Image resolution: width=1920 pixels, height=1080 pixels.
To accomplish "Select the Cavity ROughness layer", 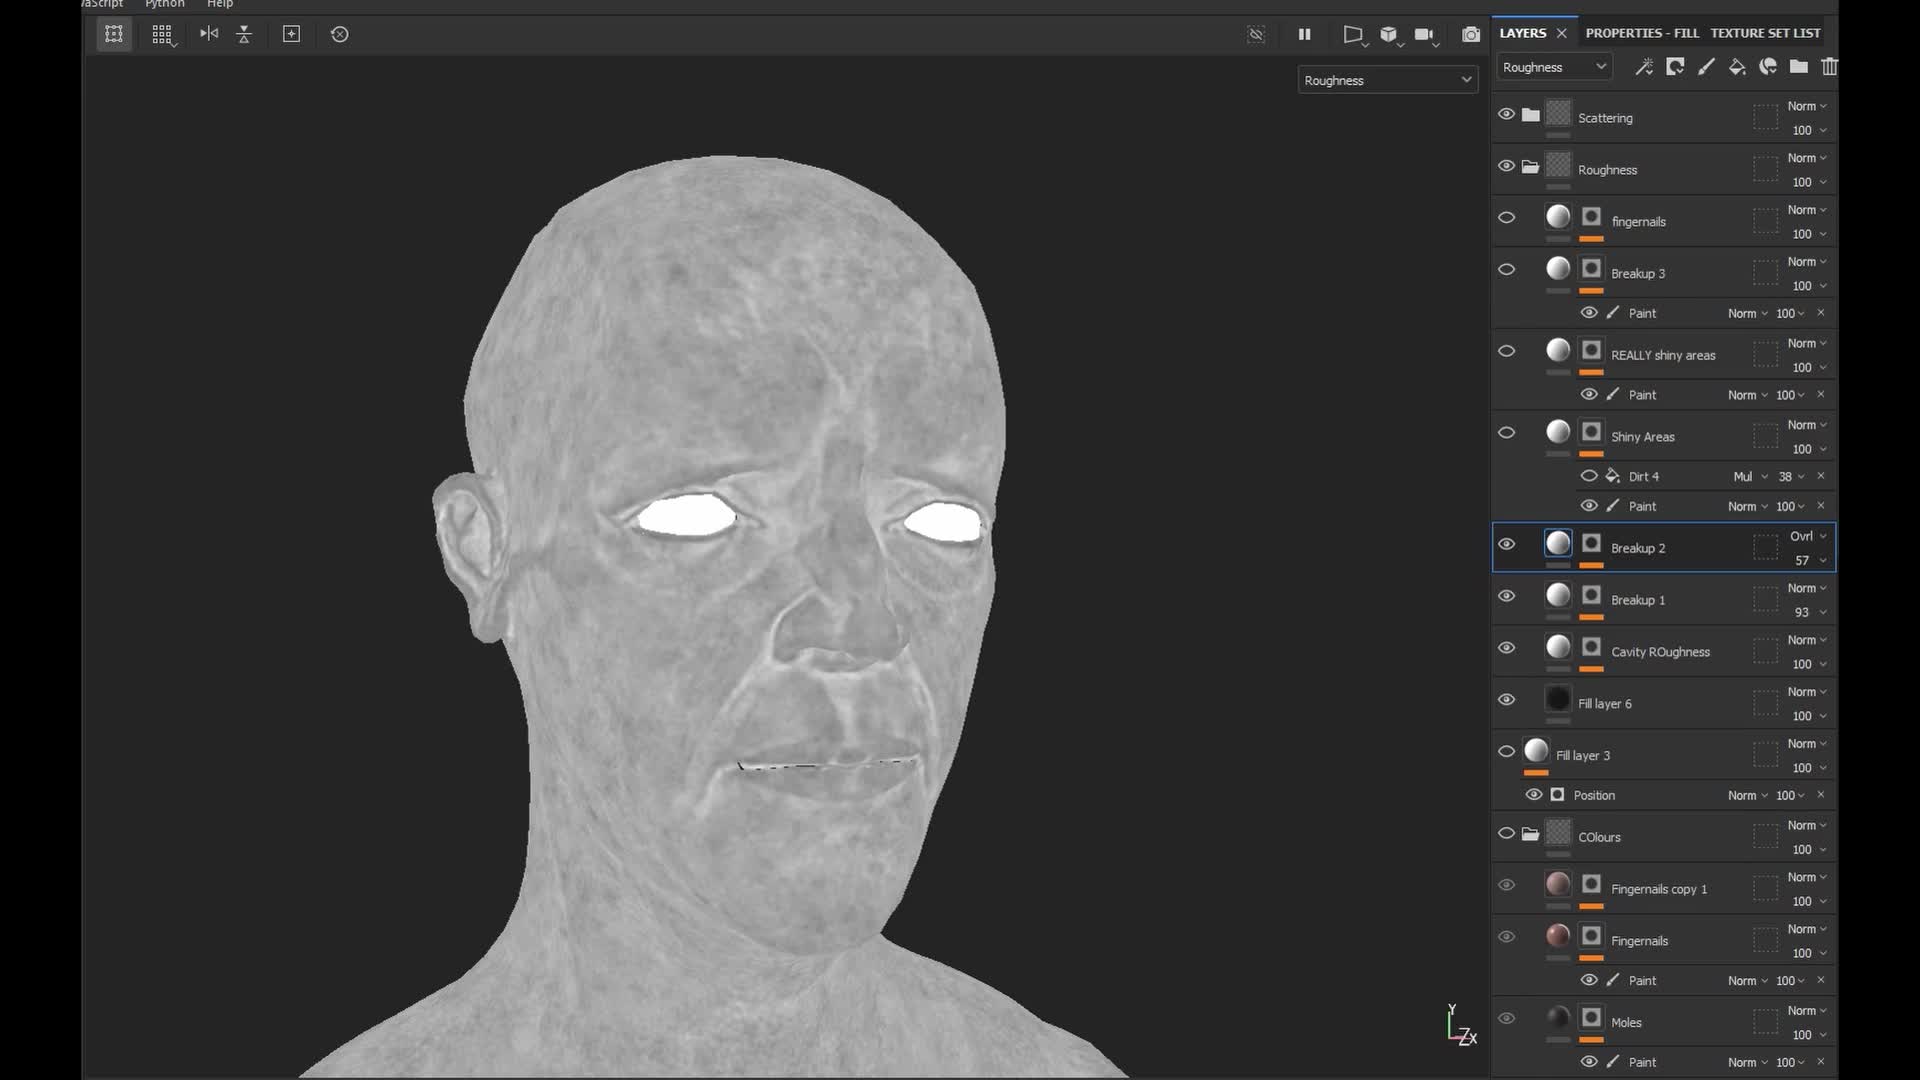I will tap(1660, 652).
